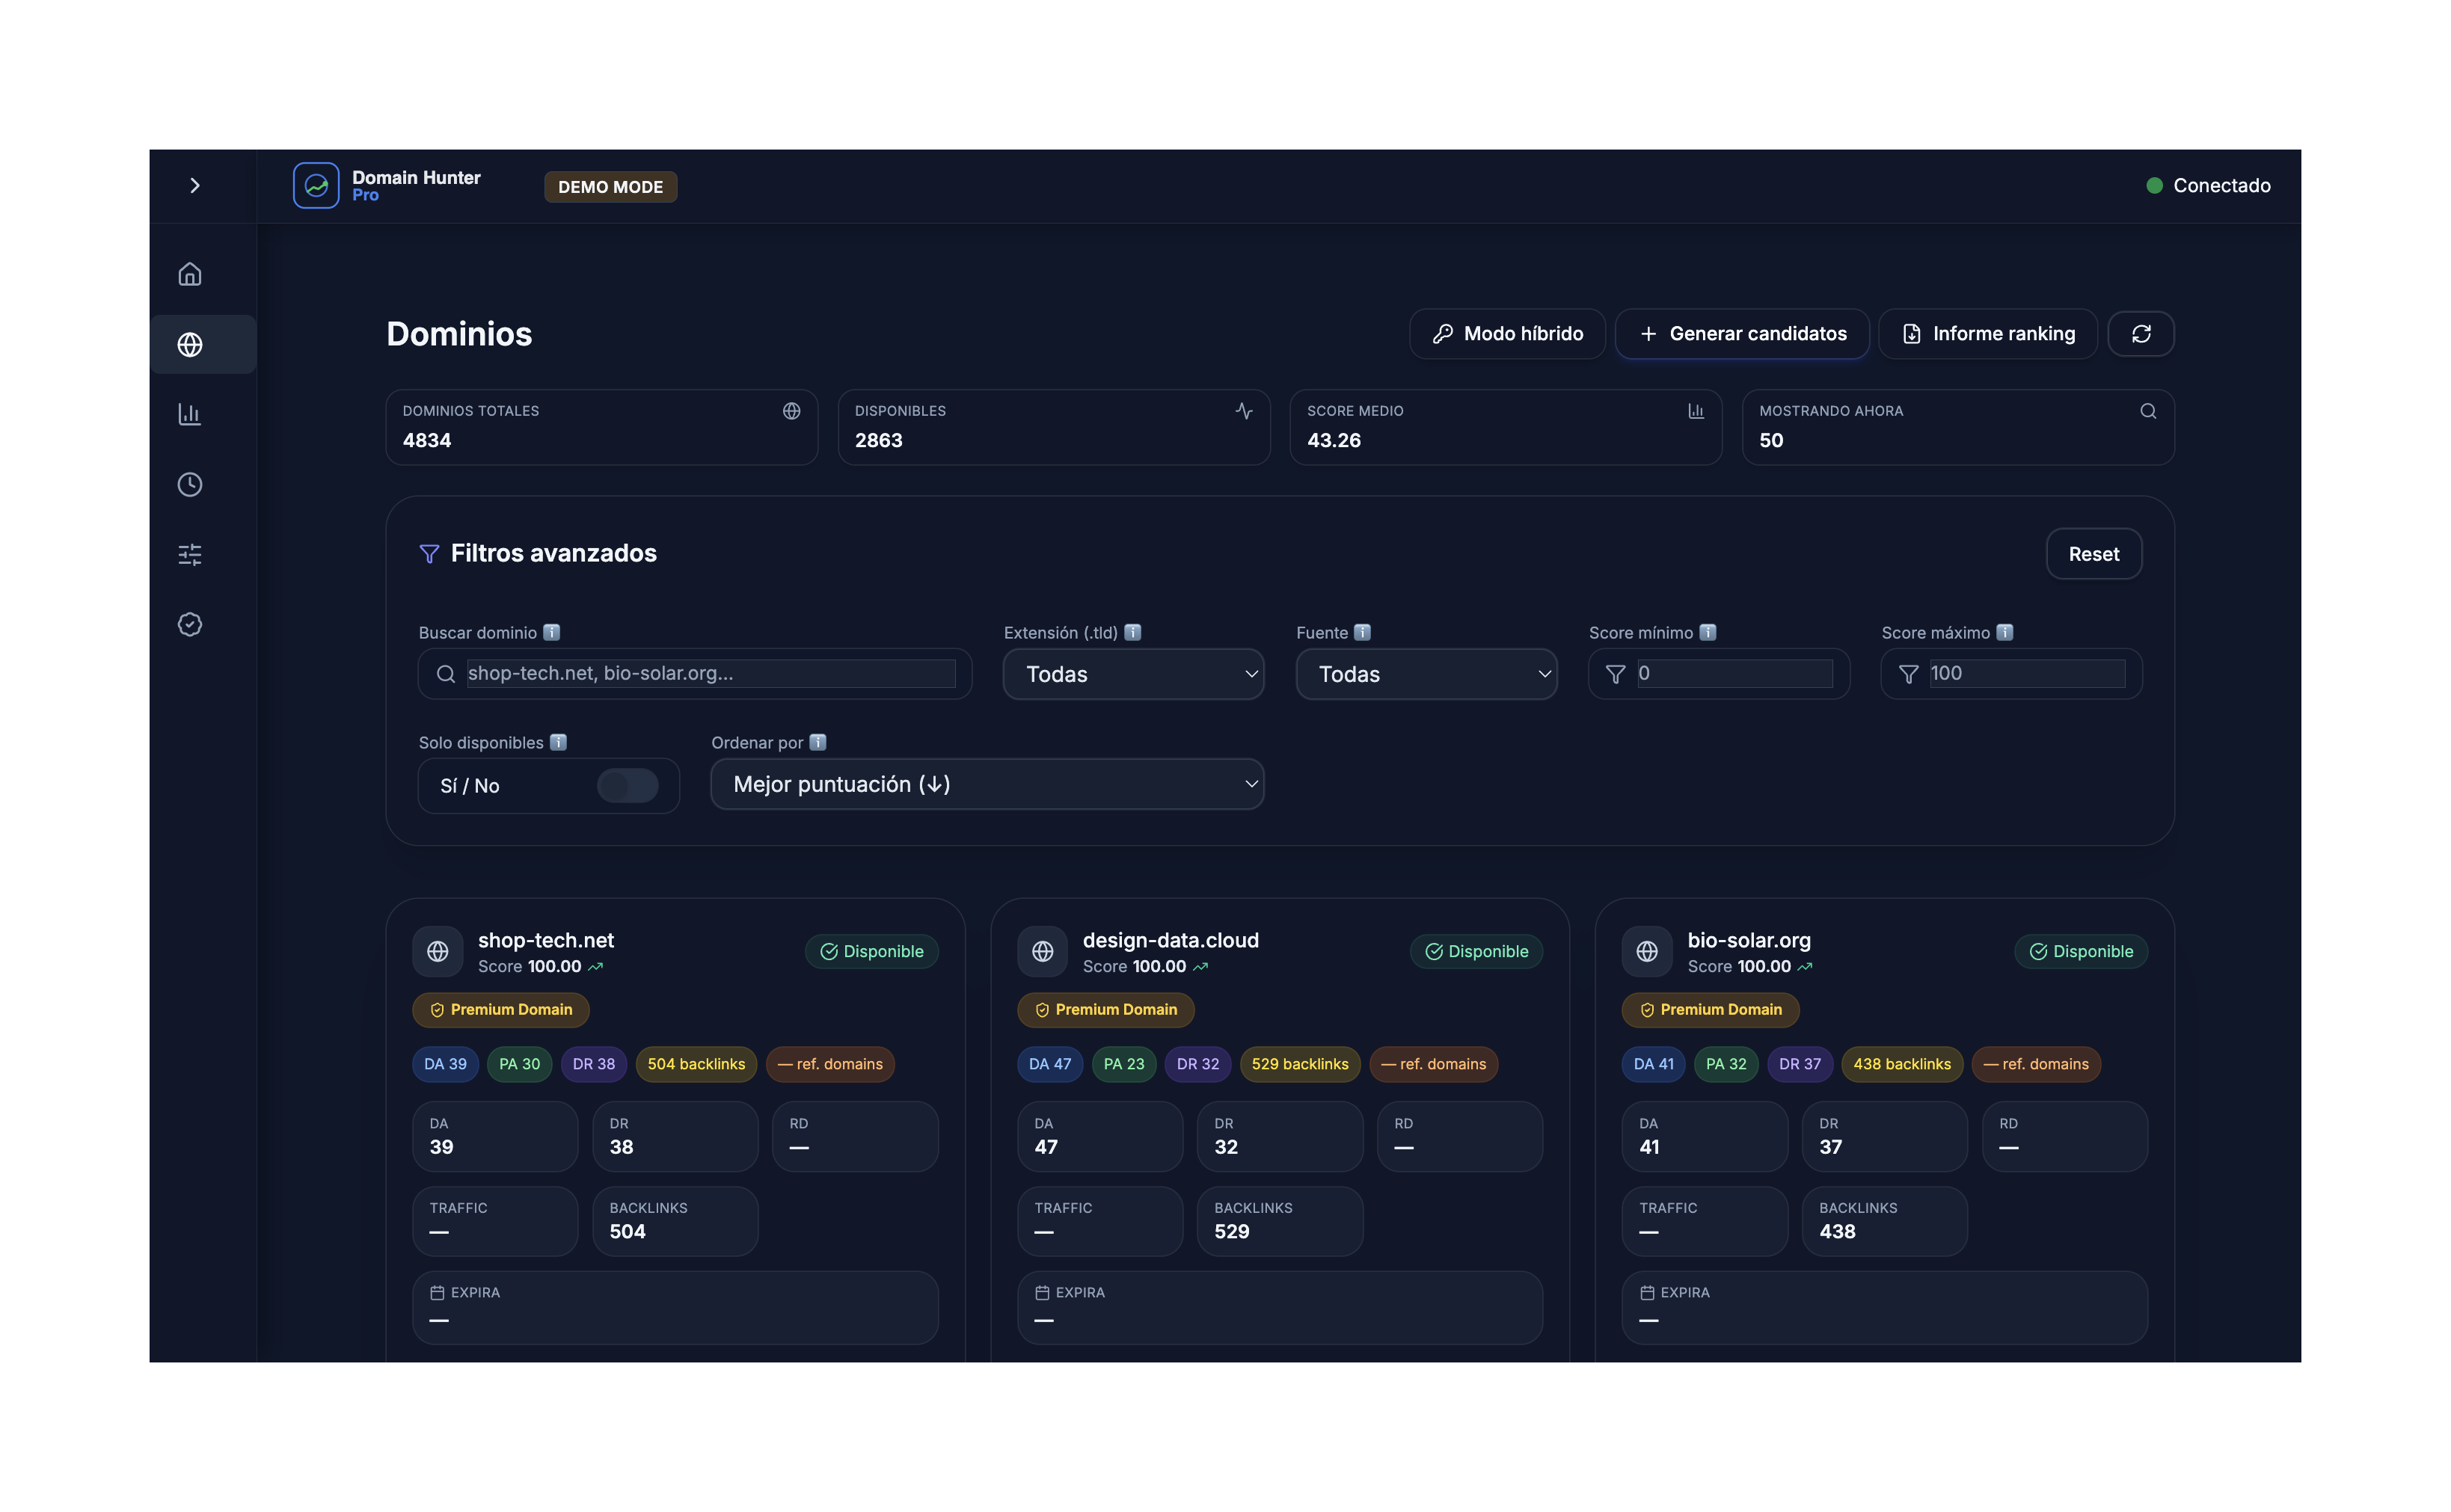Open the Ordenar por dropdown

click(x=987, y=784)
